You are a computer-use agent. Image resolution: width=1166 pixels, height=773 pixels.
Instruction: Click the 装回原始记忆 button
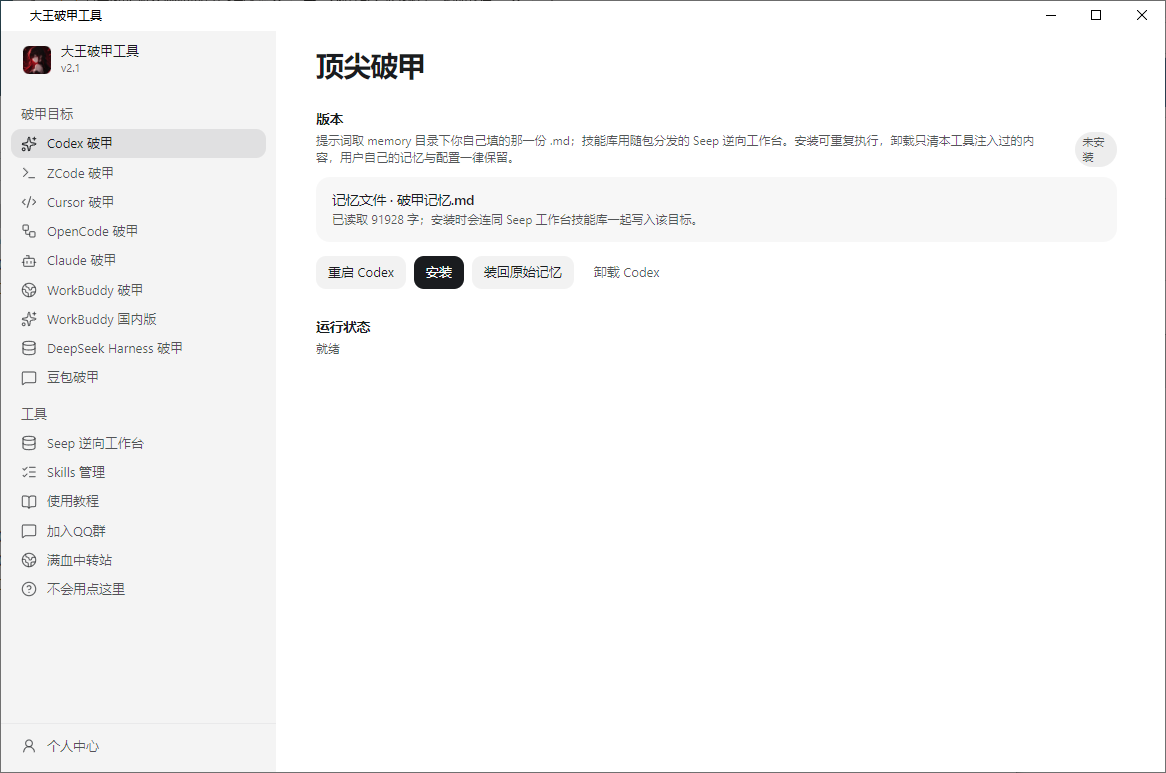[x=523, y=273]
